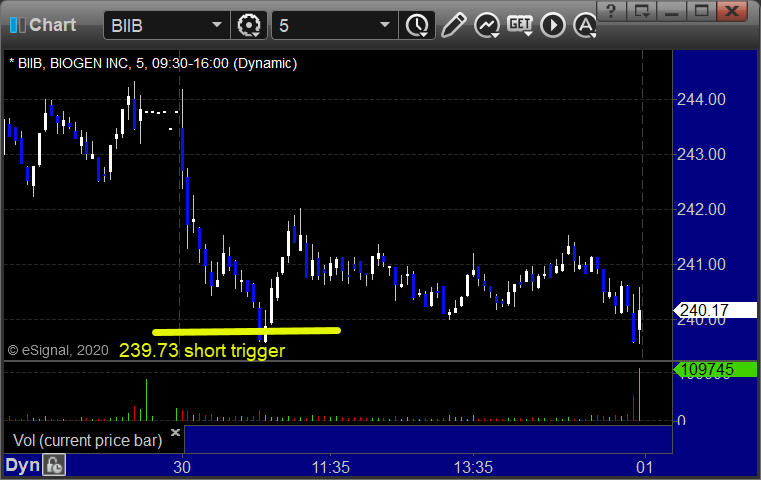Viewport: 761px width, 480px height.
Task: Click the help question mark button
Action: pyautogui.click(x=611, y=11)
